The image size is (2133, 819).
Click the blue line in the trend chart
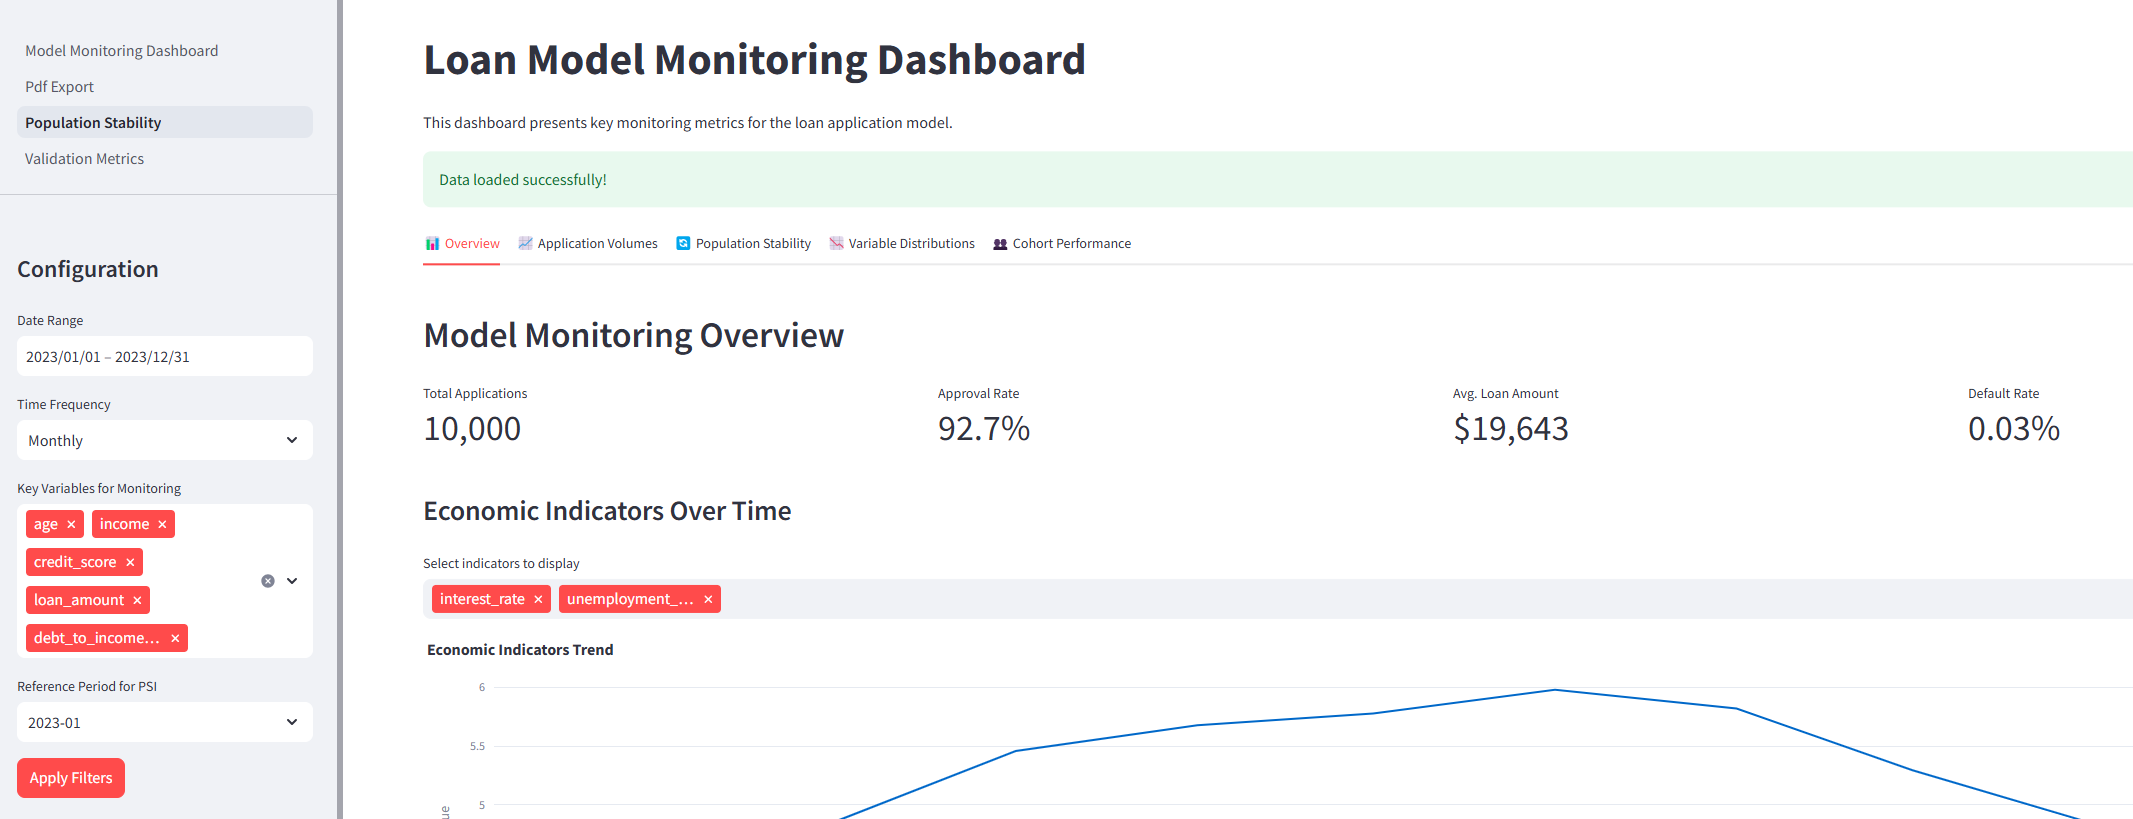point(1555,690)
